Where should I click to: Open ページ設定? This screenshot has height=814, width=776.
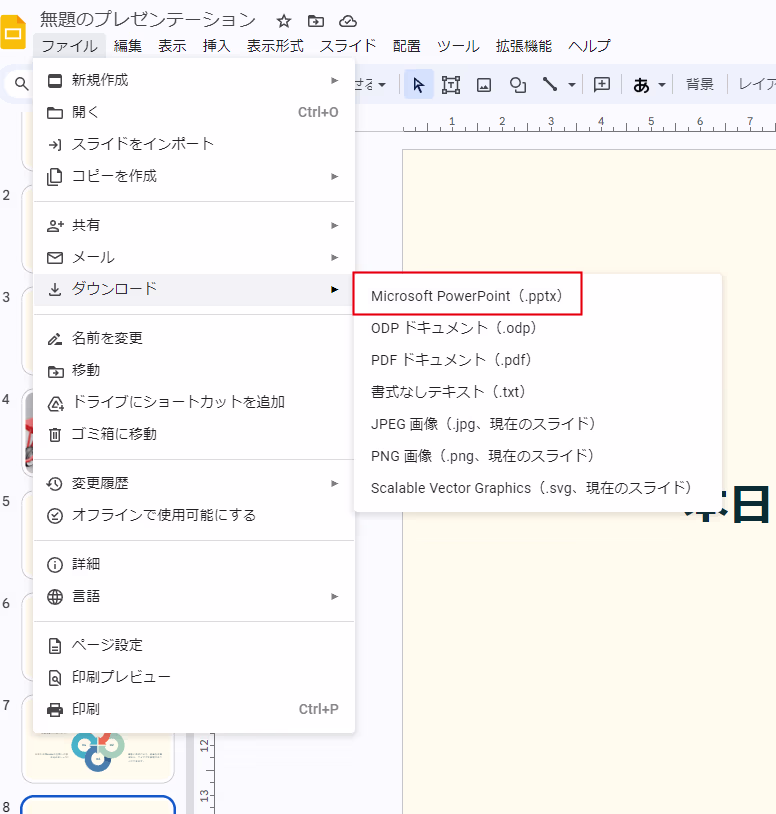tap(194, 645)
